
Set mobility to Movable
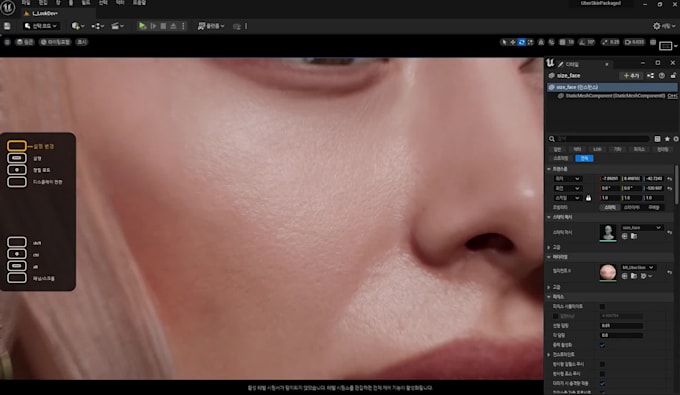click(x=654, y=207)
